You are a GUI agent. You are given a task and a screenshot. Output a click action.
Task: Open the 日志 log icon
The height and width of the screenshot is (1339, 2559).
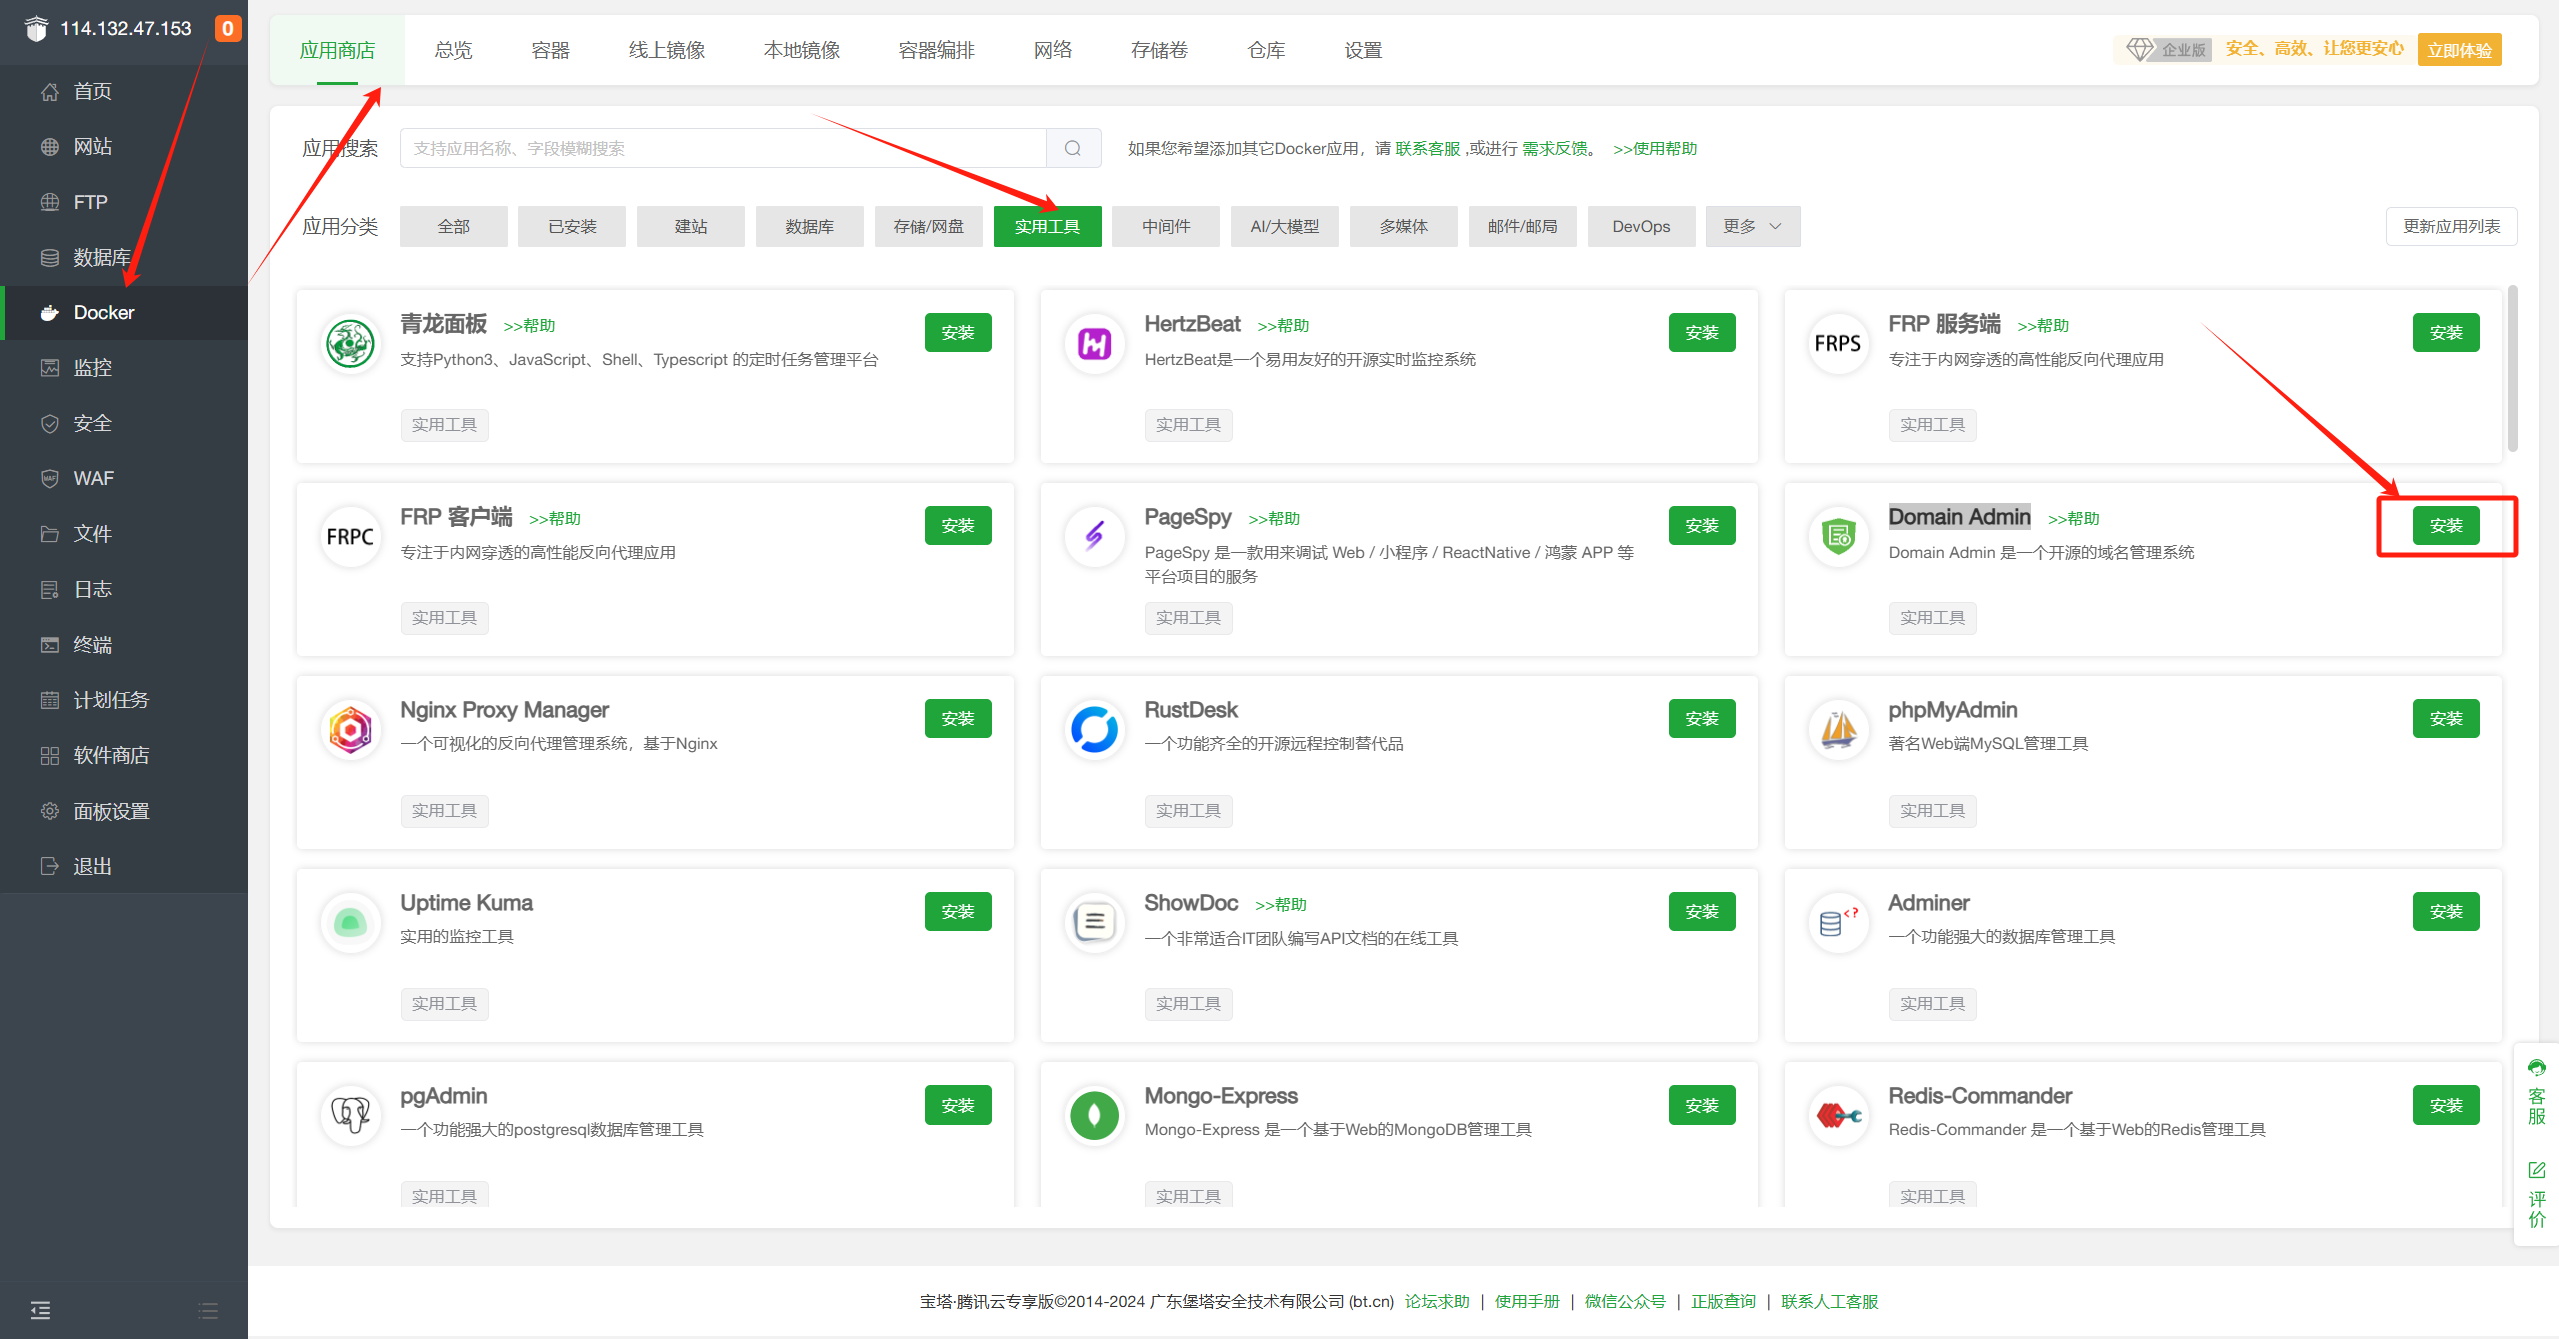click(50, 590)
